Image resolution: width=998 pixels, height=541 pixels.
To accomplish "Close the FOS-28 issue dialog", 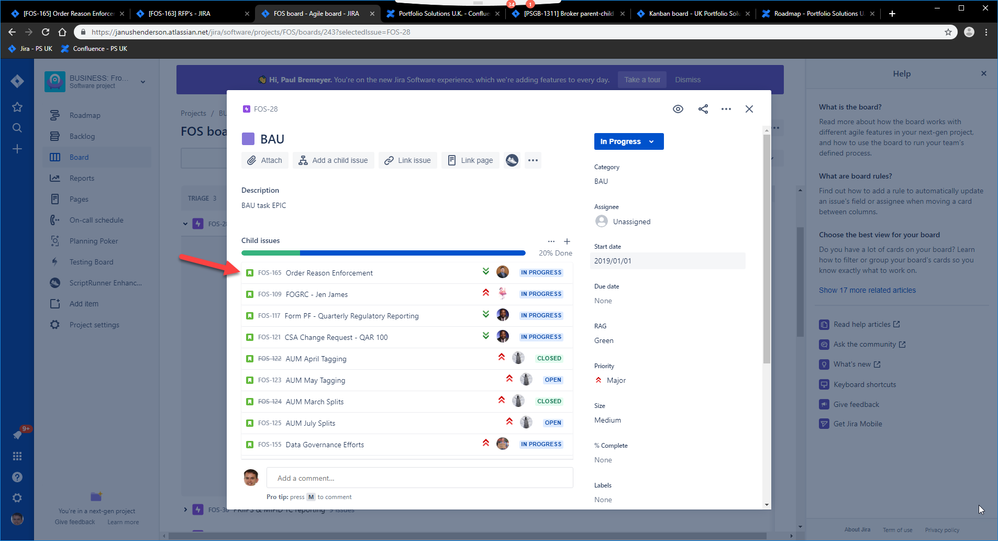I will 749,109.
